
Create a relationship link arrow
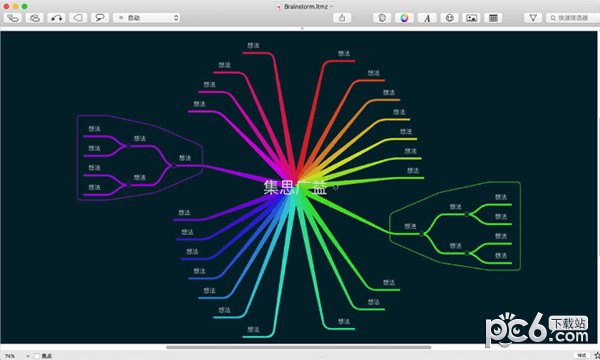[57, 18]
